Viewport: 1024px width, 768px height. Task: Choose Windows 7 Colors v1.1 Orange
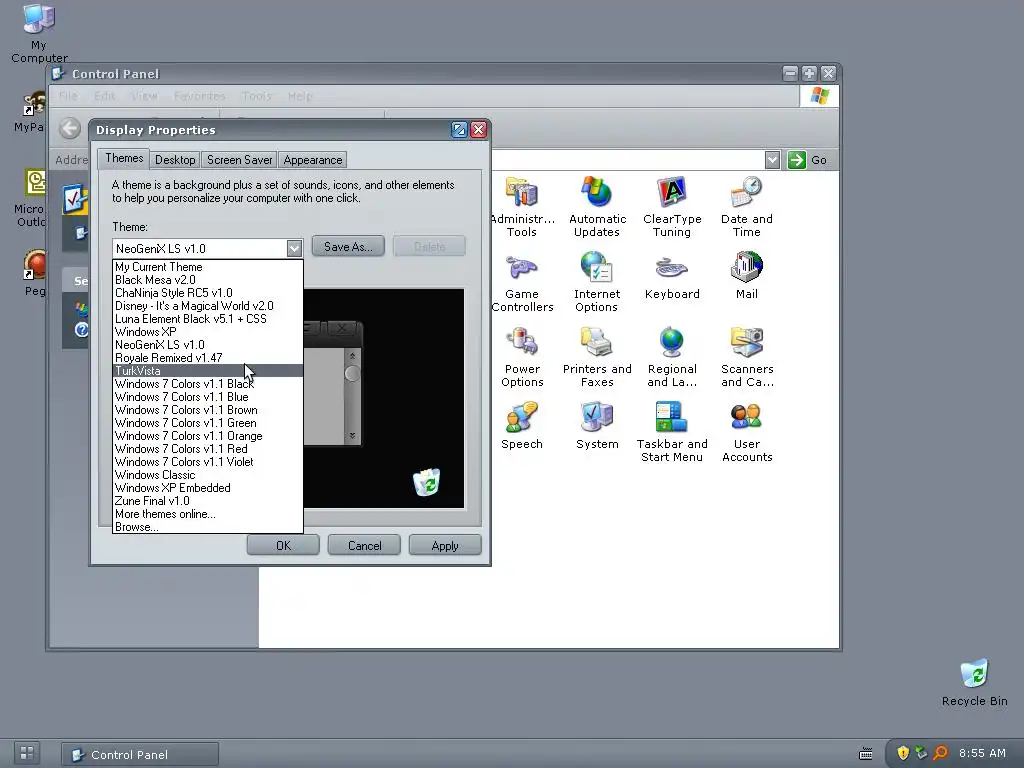[x=208, y=436]
